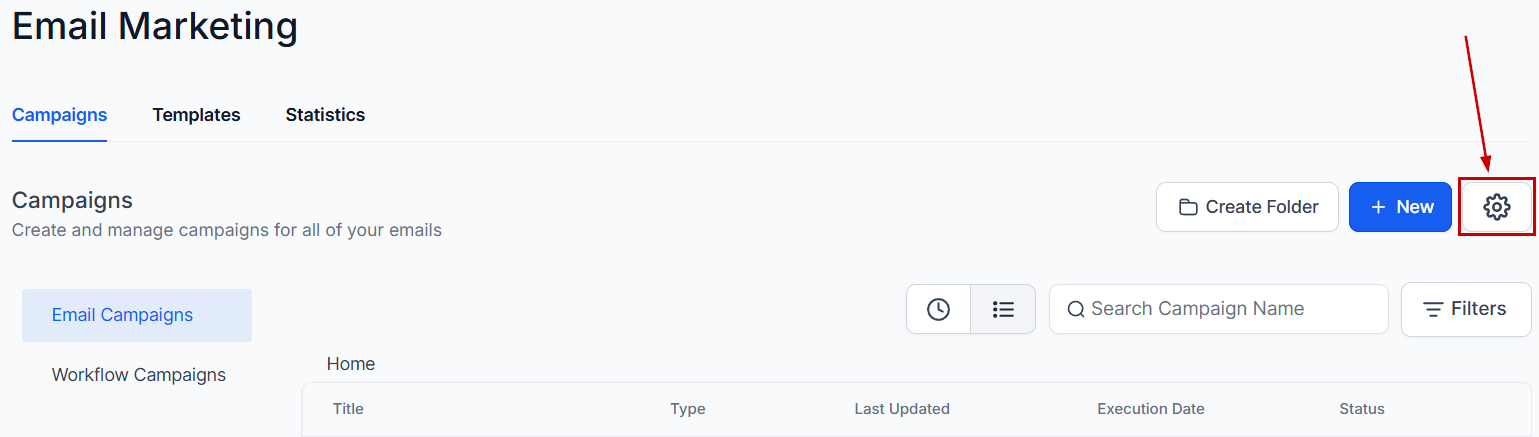Sort by the Type column header
Screen dimensions: 1539x437
click(688, 409)
